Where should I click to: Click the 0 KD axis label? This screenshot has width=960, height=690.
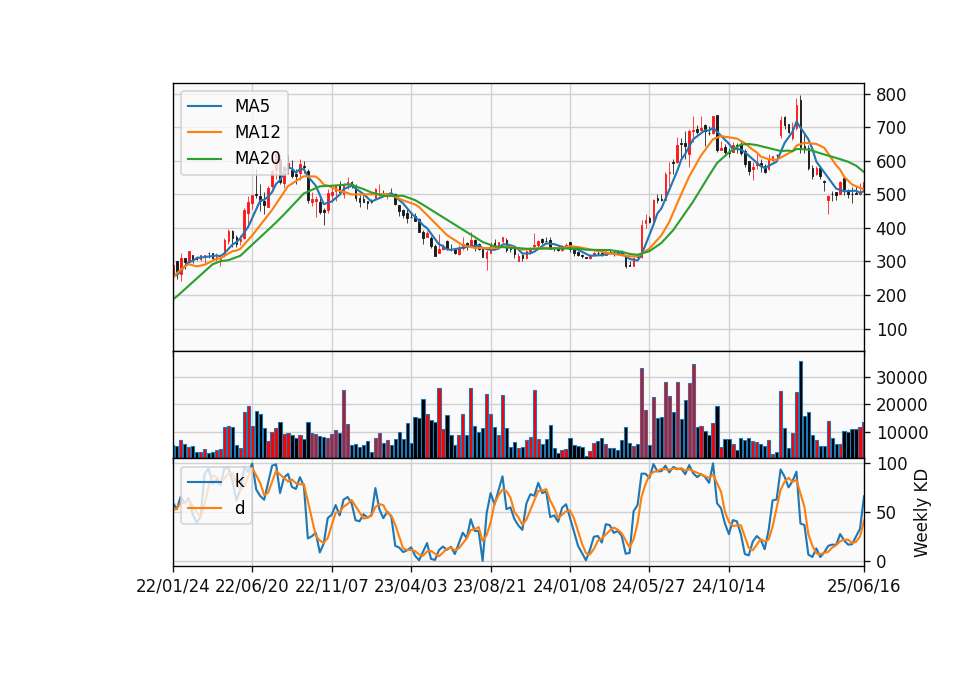tap(881, 561)
